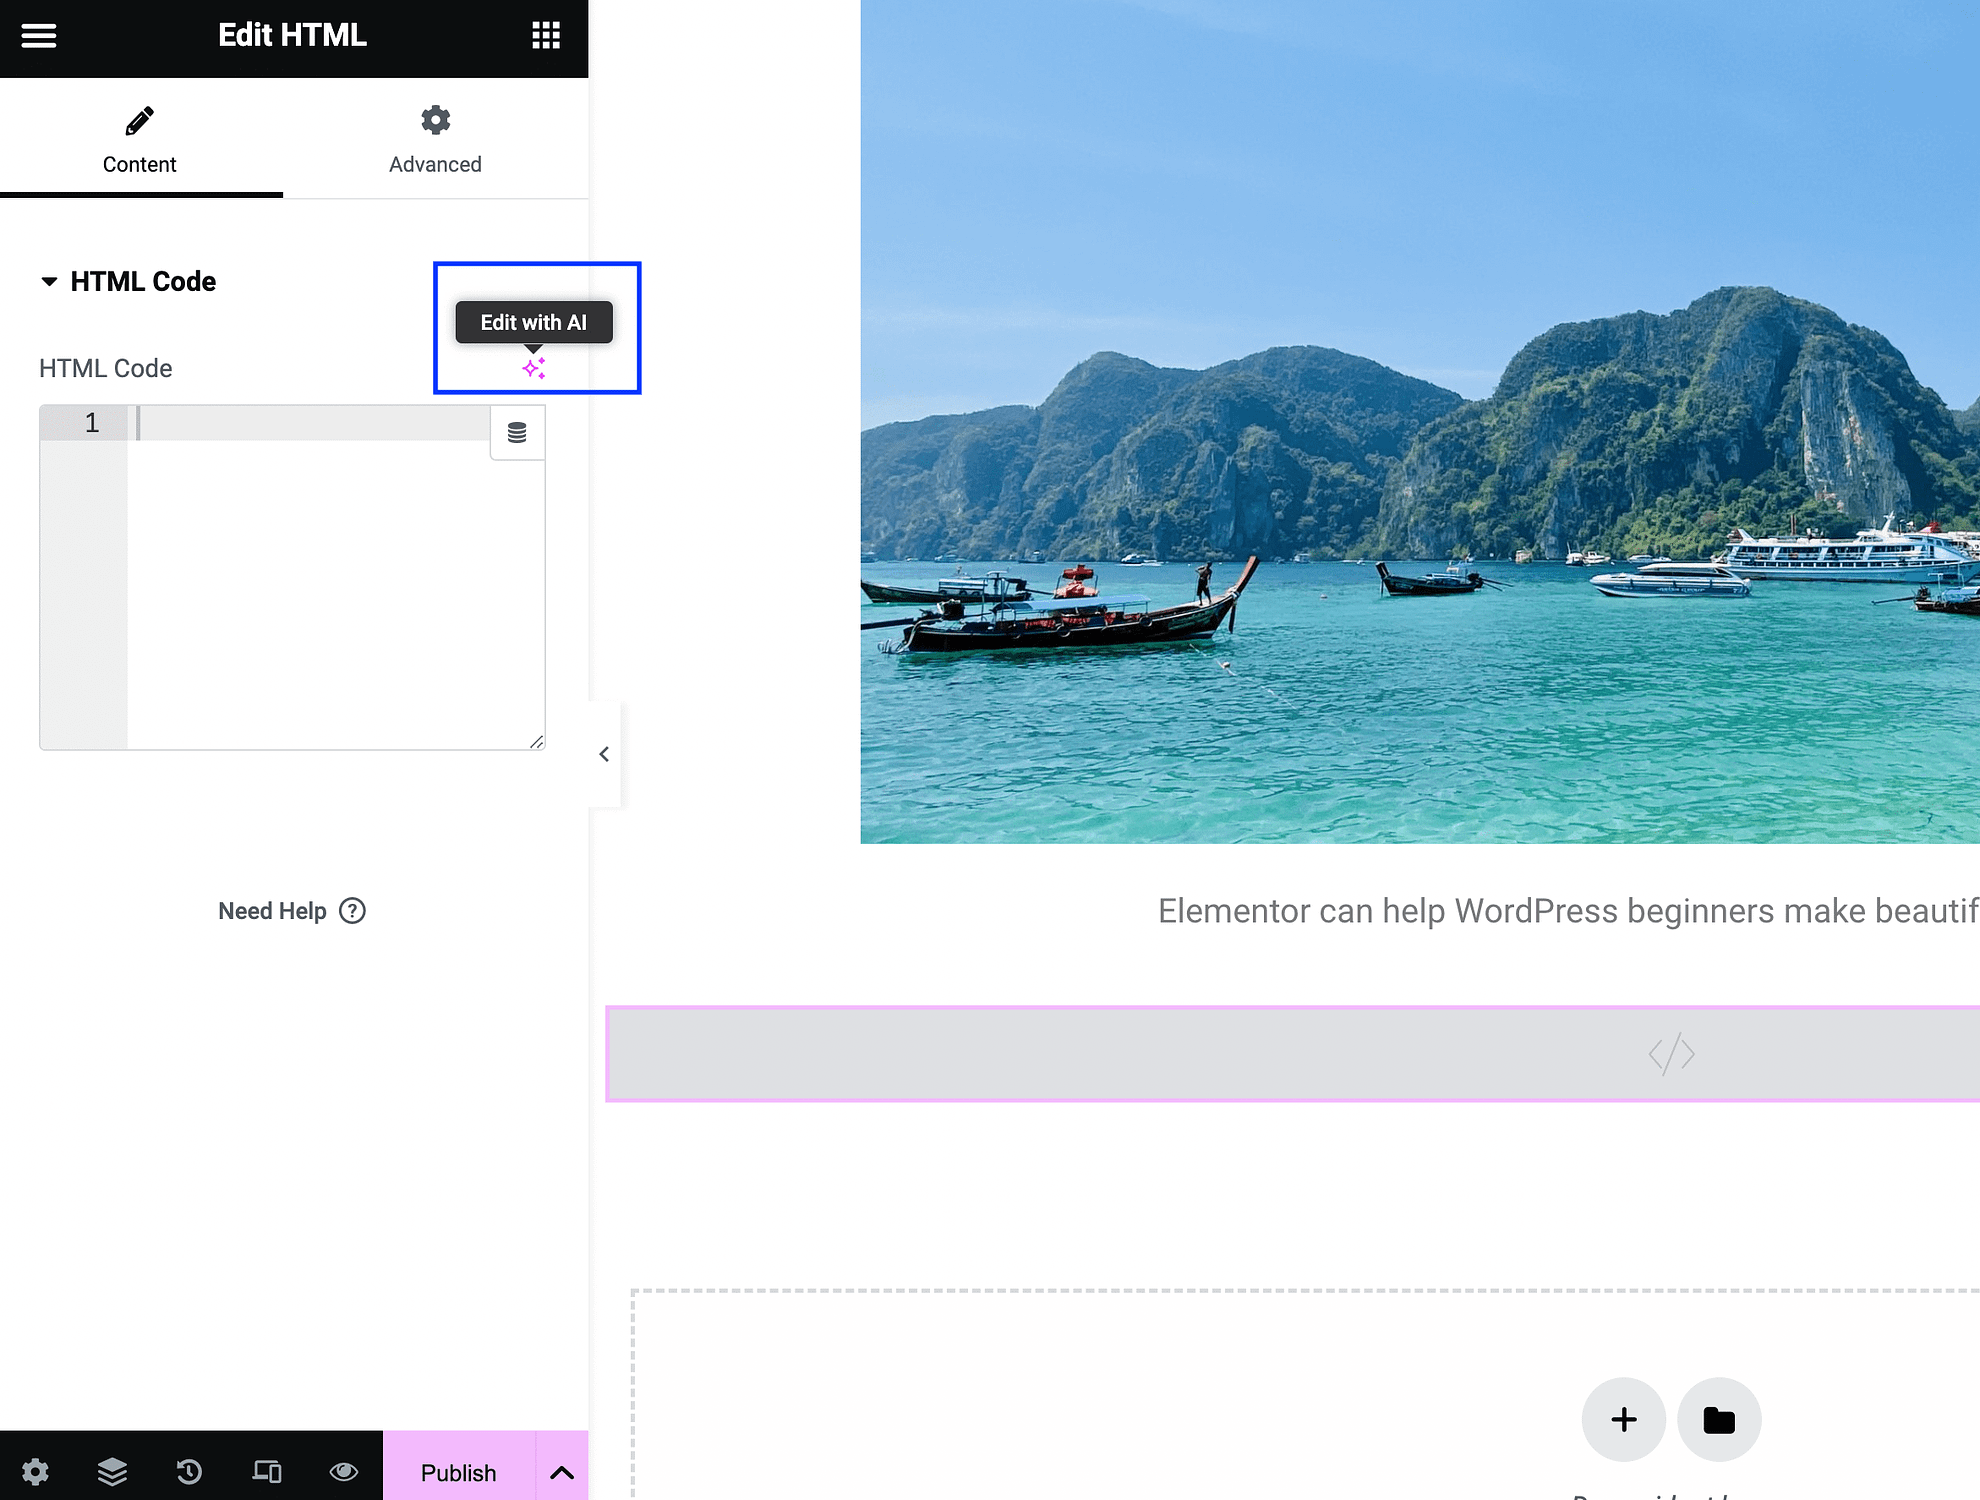Viewport: 1980px width, 1500px height.
Task: Click the expand arrow on Publish button
Action: [561, 1472]
